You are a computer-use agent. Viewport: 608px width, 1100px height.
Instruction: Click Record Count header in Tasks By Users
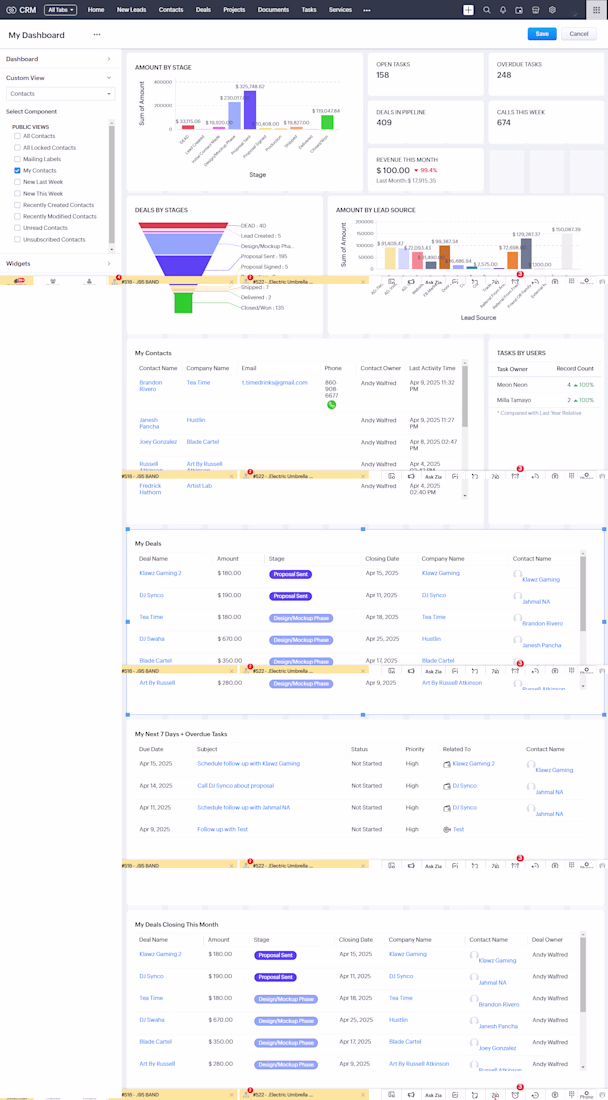[x=575, y=368]
